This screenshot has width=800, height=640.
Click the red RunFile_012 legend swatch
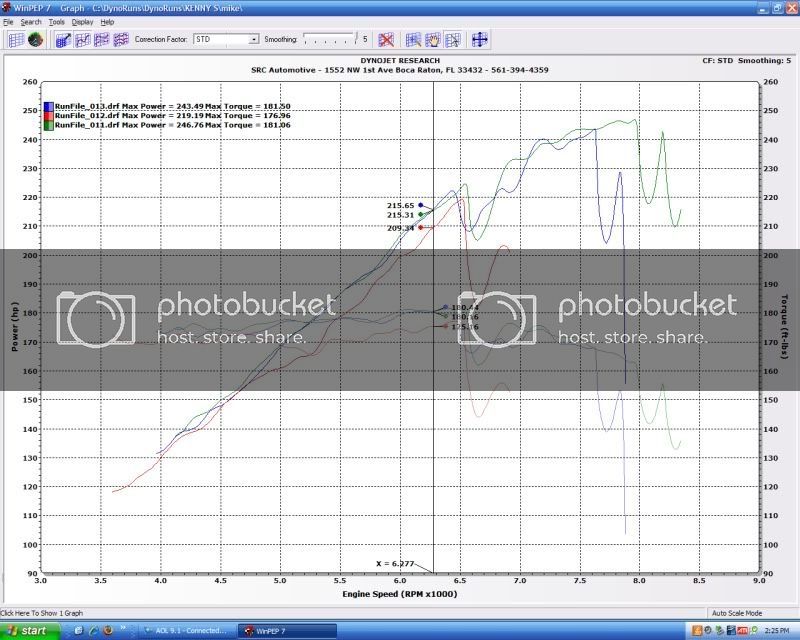(x=48, y=116)
